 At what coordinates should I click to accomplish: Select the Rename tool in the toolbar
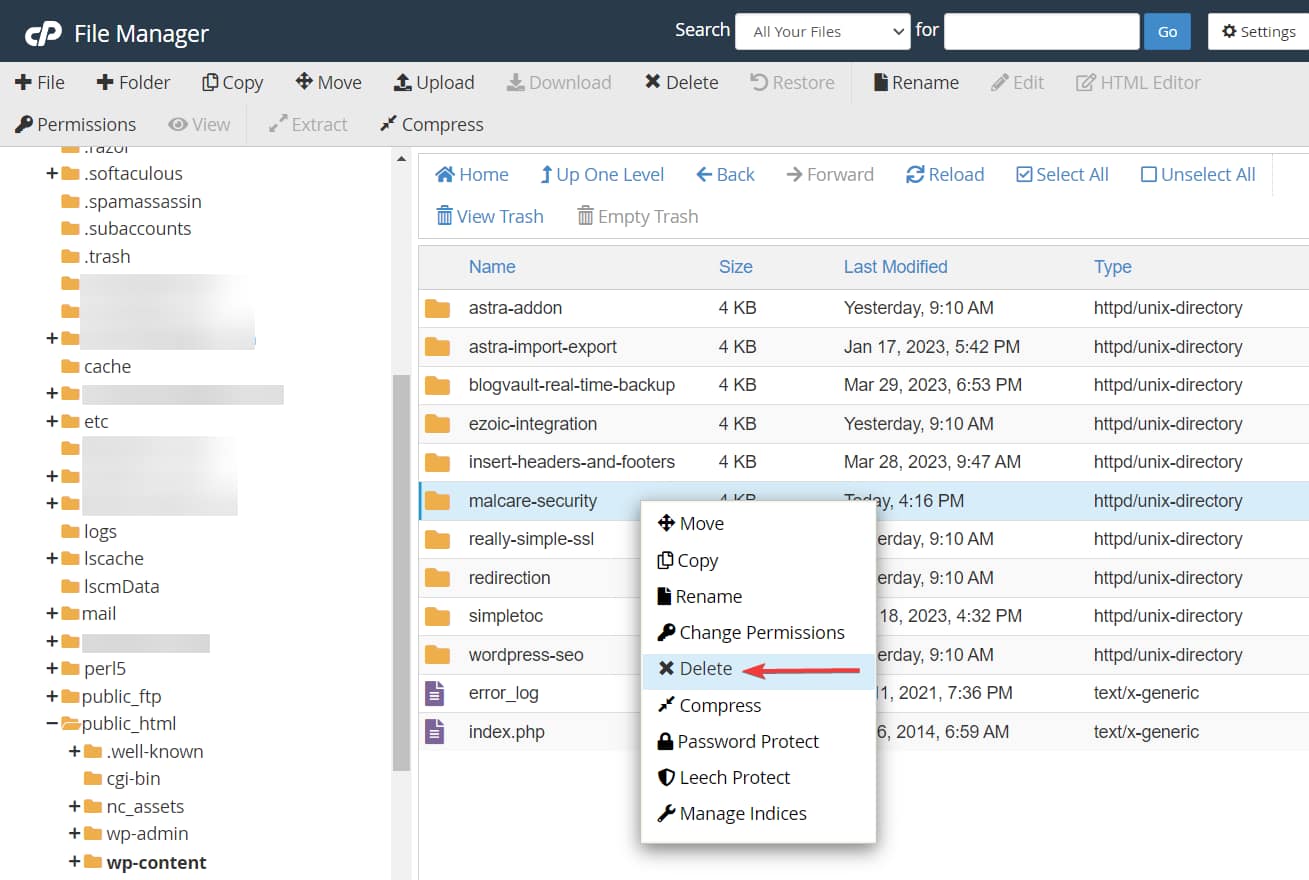coord(914,82)
